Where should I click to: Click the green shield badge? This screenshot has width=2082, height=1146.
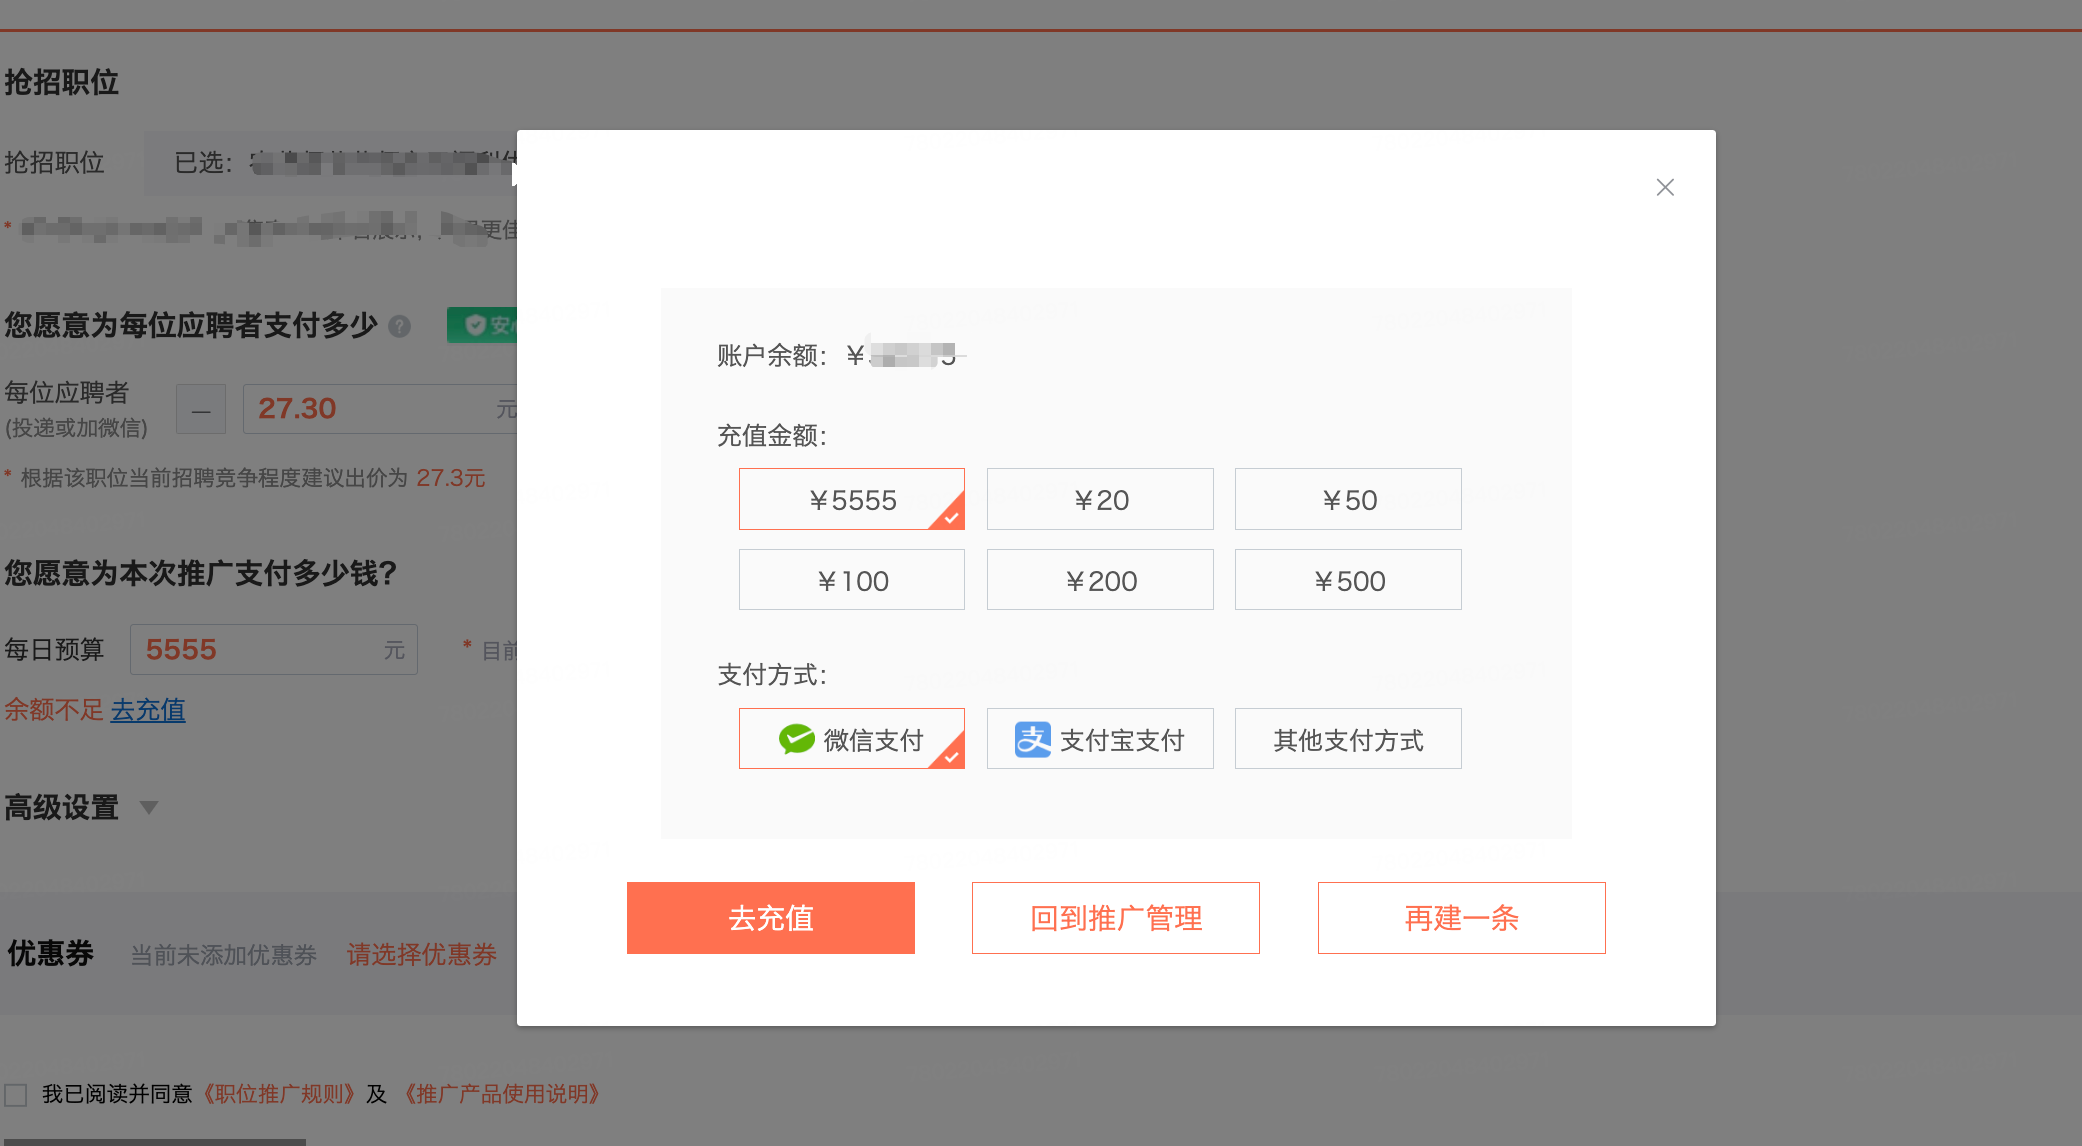(482, 325)
